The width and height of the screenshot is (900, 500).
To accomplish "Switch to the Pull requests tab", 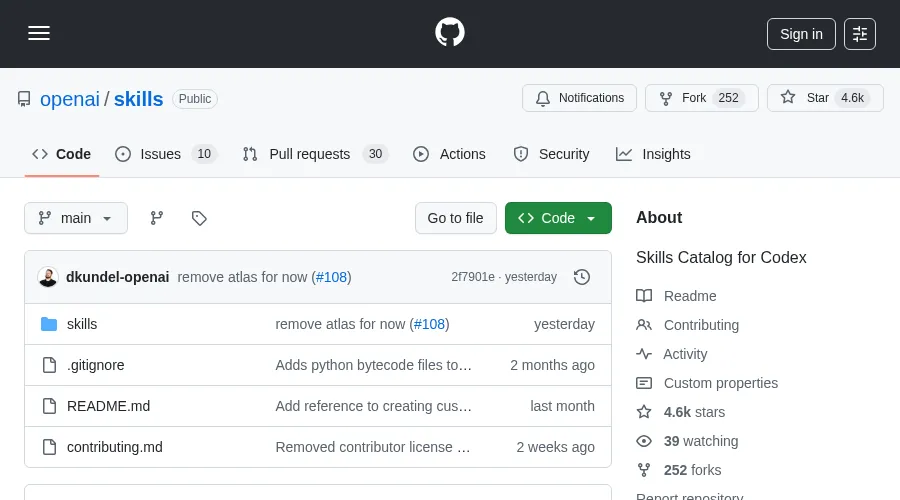I will click(309, 154).
